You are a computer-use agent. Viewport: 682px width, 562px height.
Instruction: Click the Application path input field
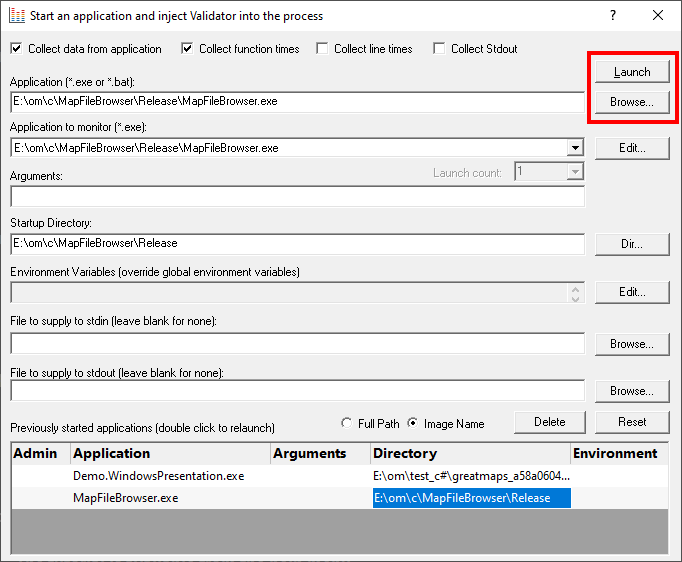click(x=298, y=102)
